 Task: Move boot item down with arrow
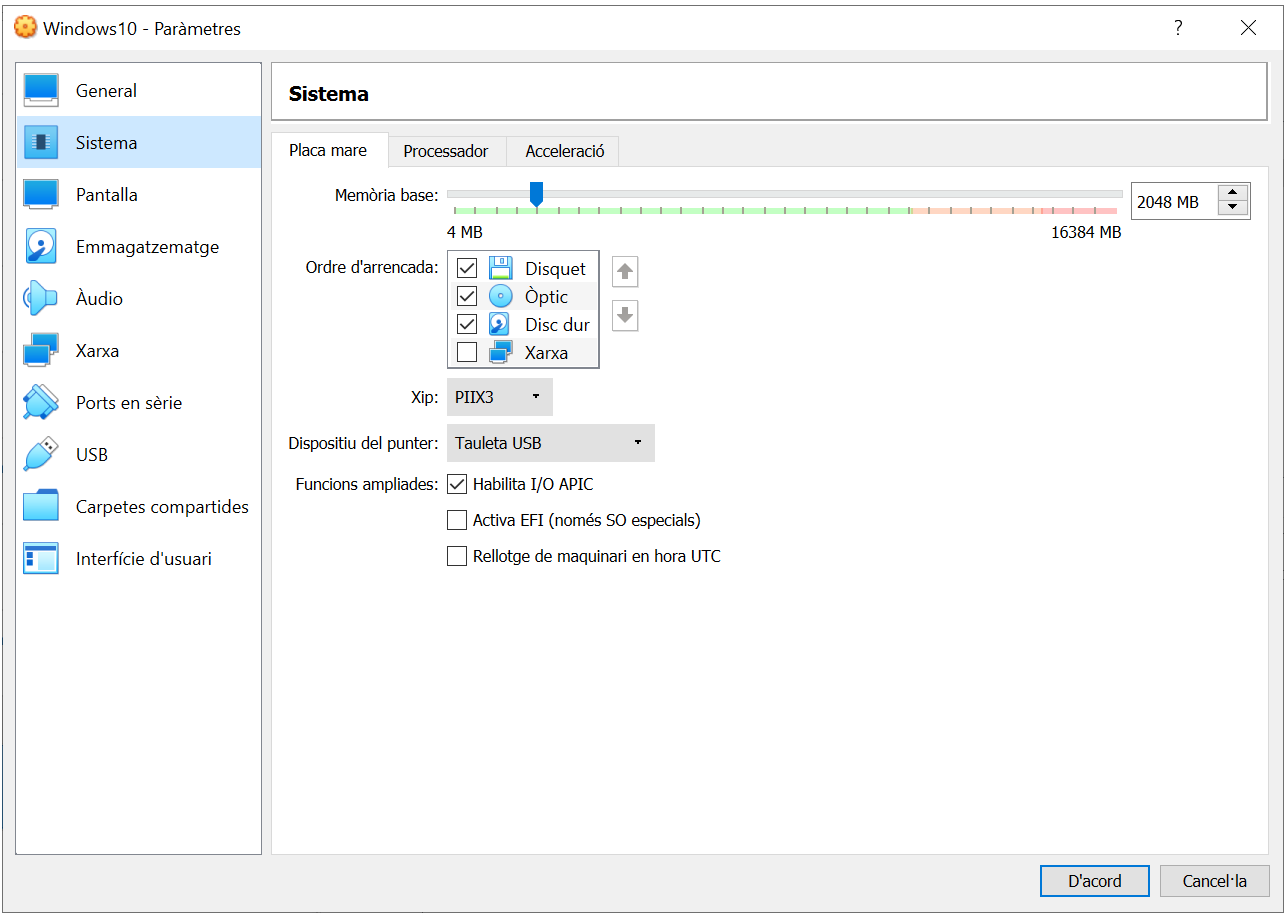coord(625,316)
